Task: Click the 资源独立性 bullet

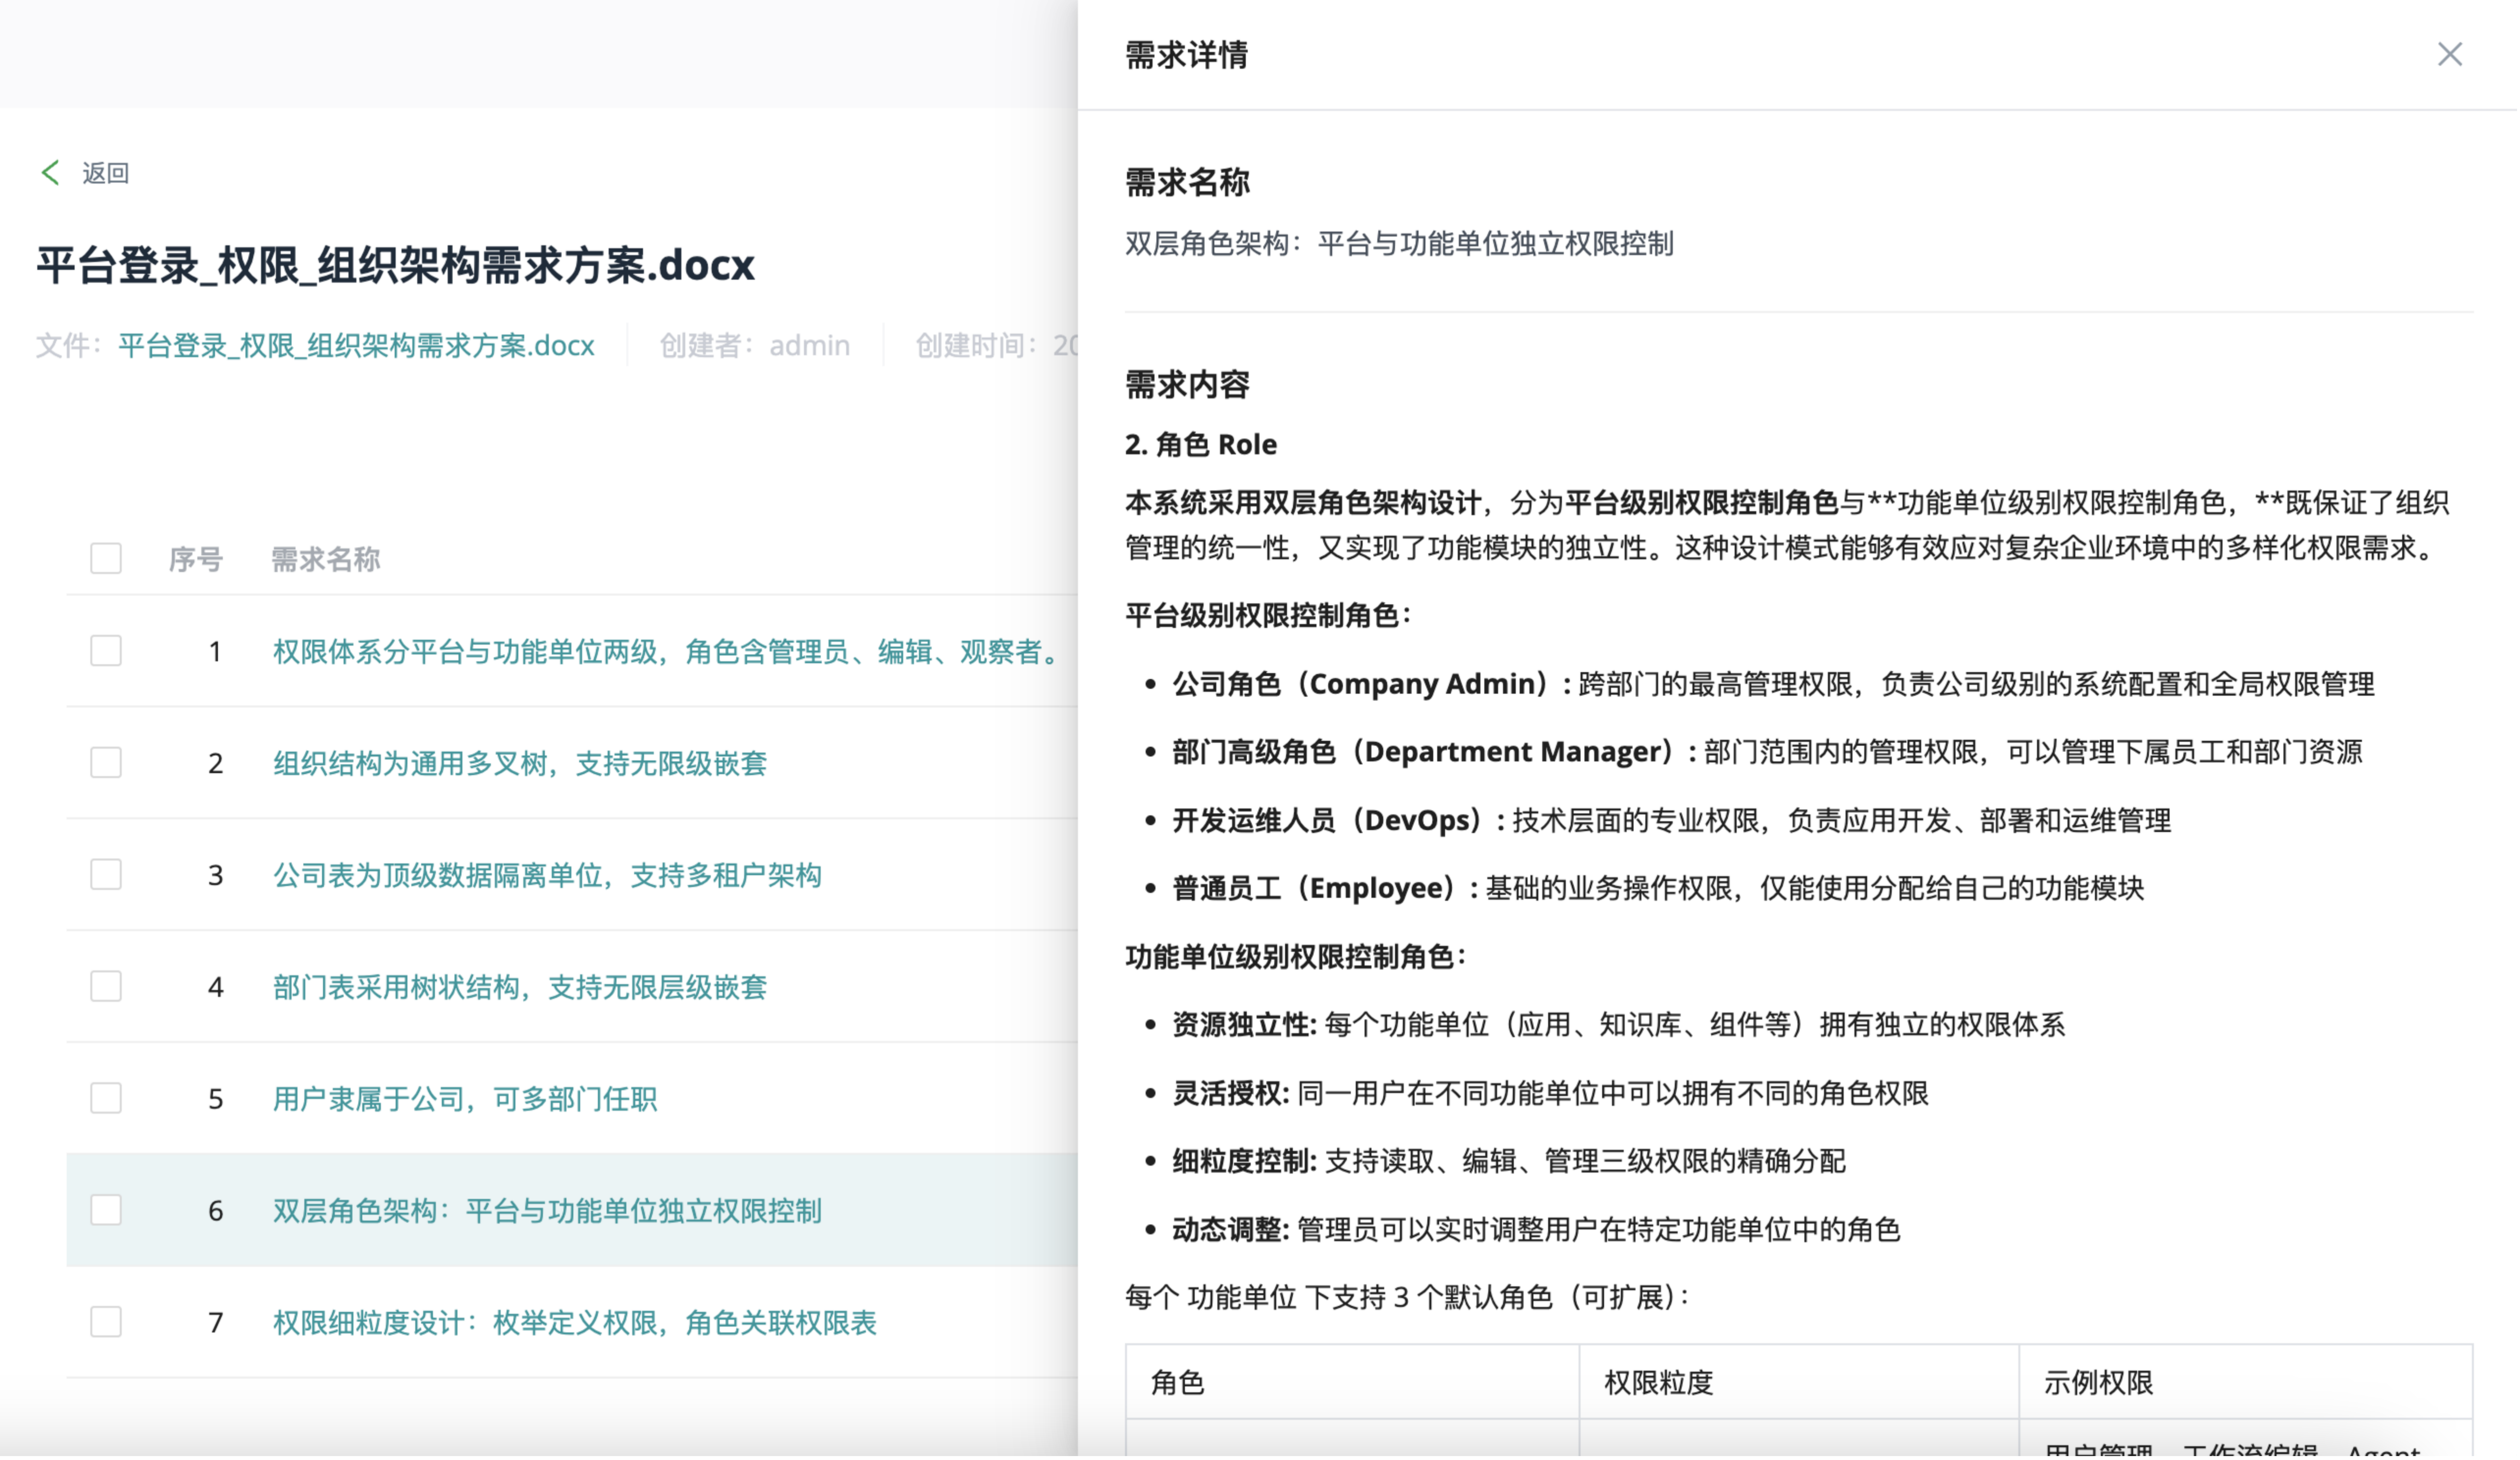Action: (x=1618, y=1025)
